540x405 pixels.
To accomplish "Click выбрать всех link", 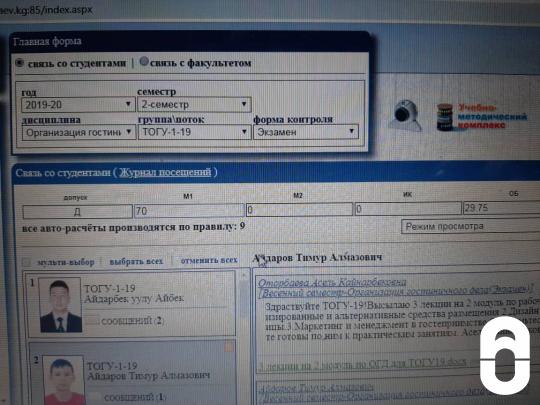I will 136,261.
